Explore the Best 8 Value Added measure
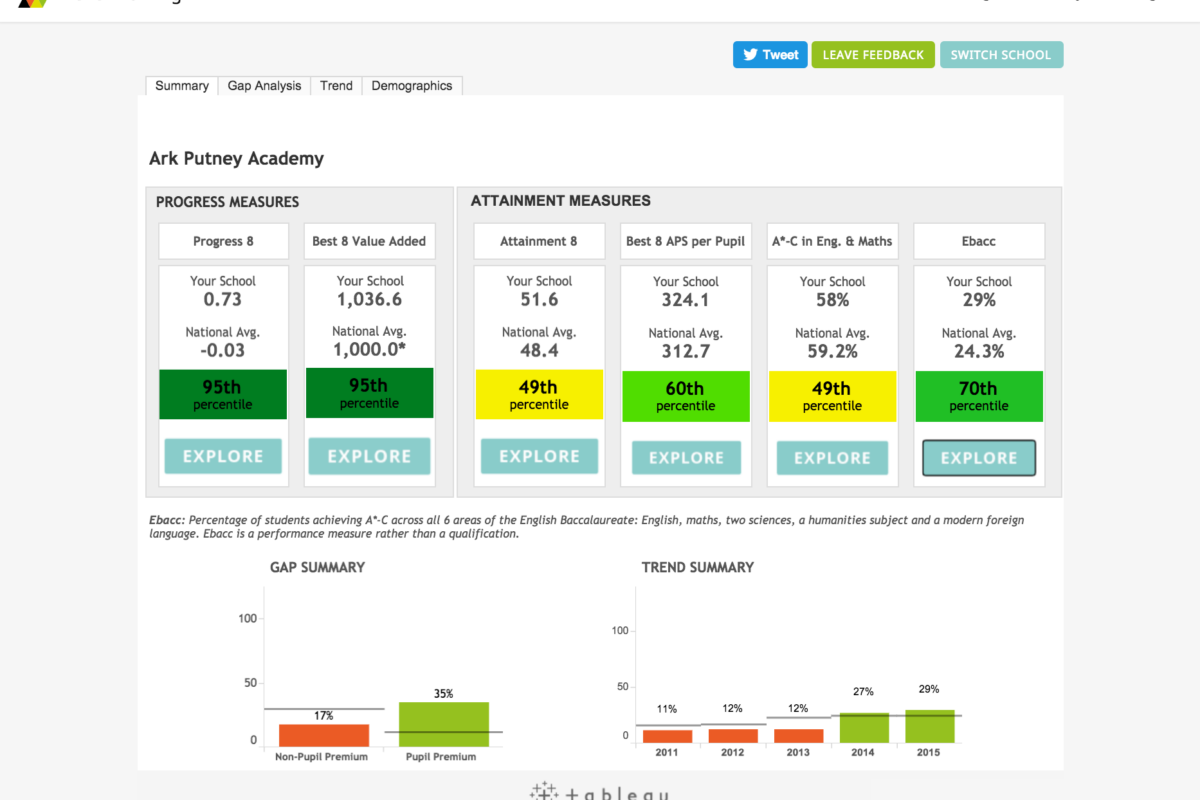 tap(369, 456)
